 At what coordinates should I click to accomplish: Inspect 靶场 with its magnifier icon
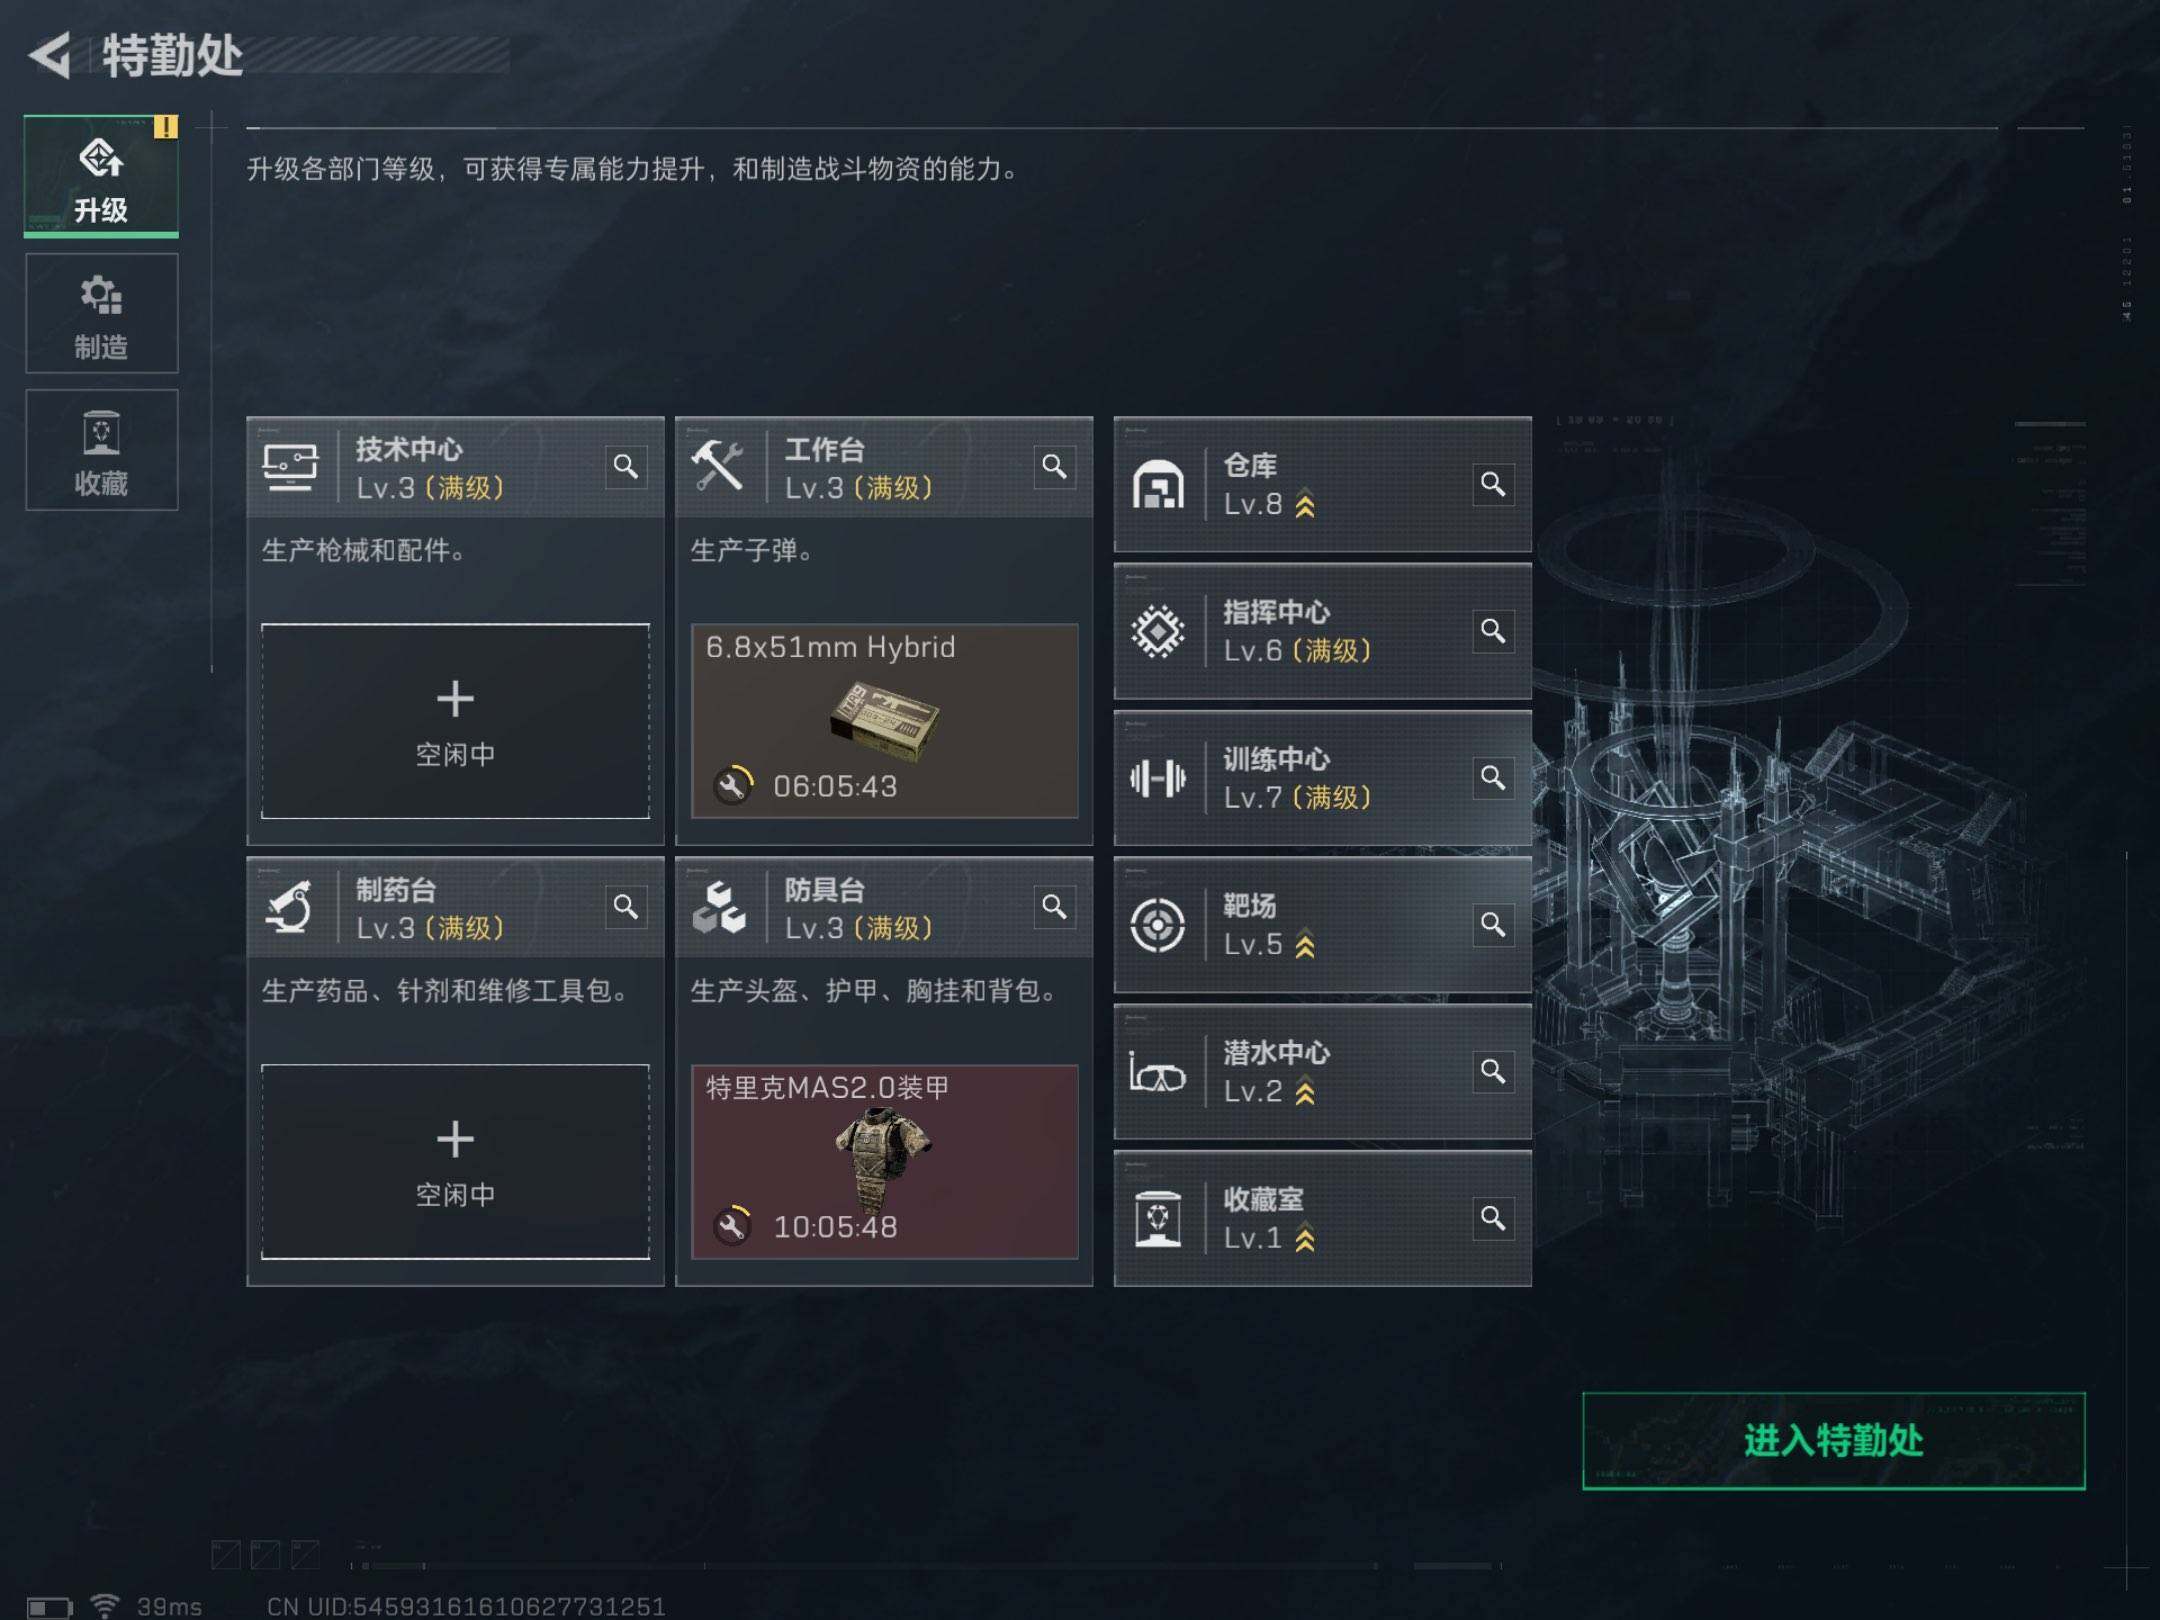[x=1493, y=925]
